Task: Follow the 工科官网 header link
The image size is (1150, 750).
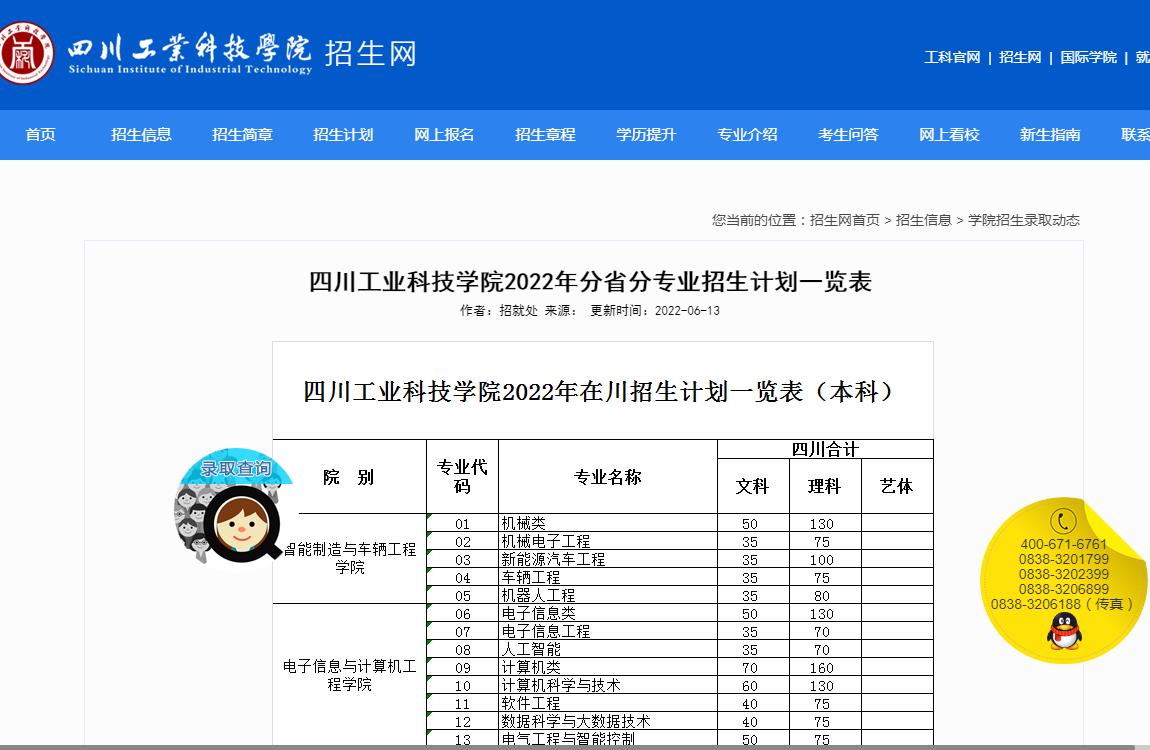Action: (952, 57)
